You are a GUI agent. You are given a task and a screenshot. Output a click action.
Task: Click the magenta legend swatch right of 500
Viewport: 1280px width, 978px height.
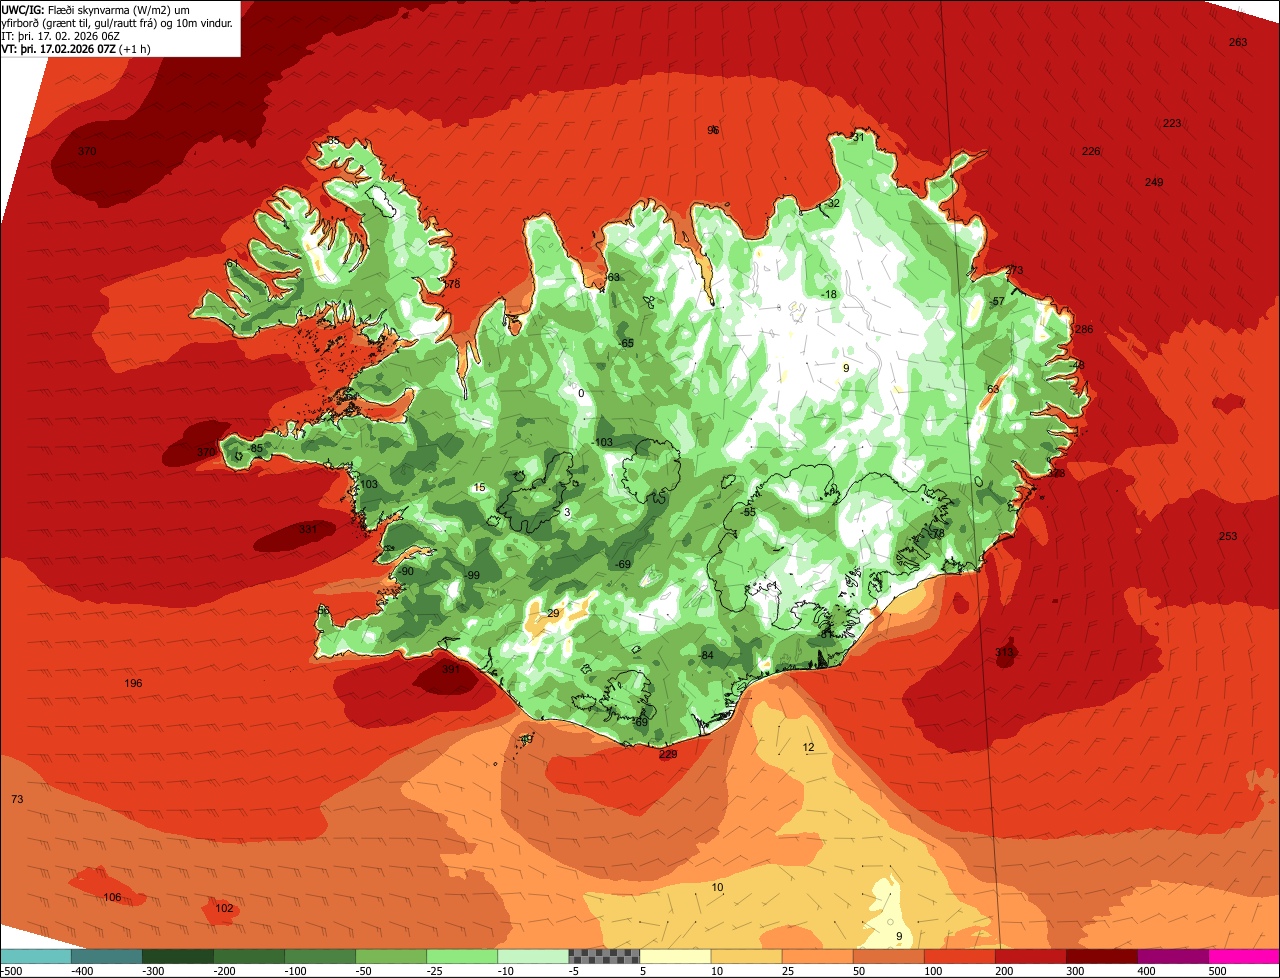pyautogui.click(x=1244, y=956)
